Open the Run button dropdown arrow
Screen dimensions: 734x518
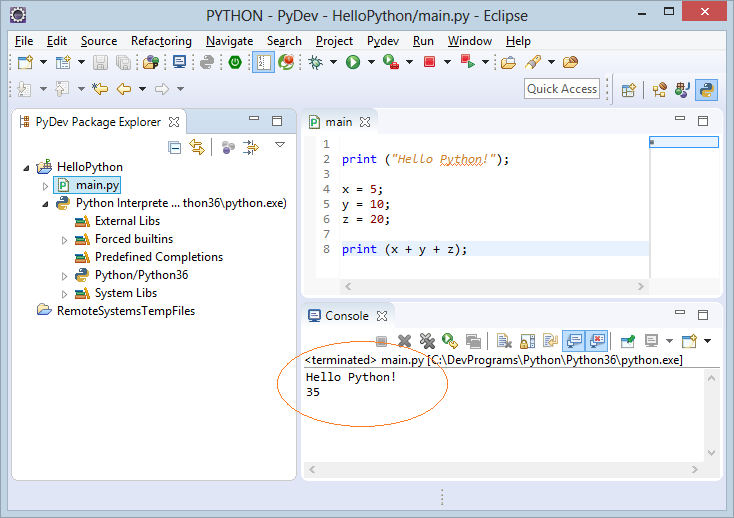[x=371, y=62]
